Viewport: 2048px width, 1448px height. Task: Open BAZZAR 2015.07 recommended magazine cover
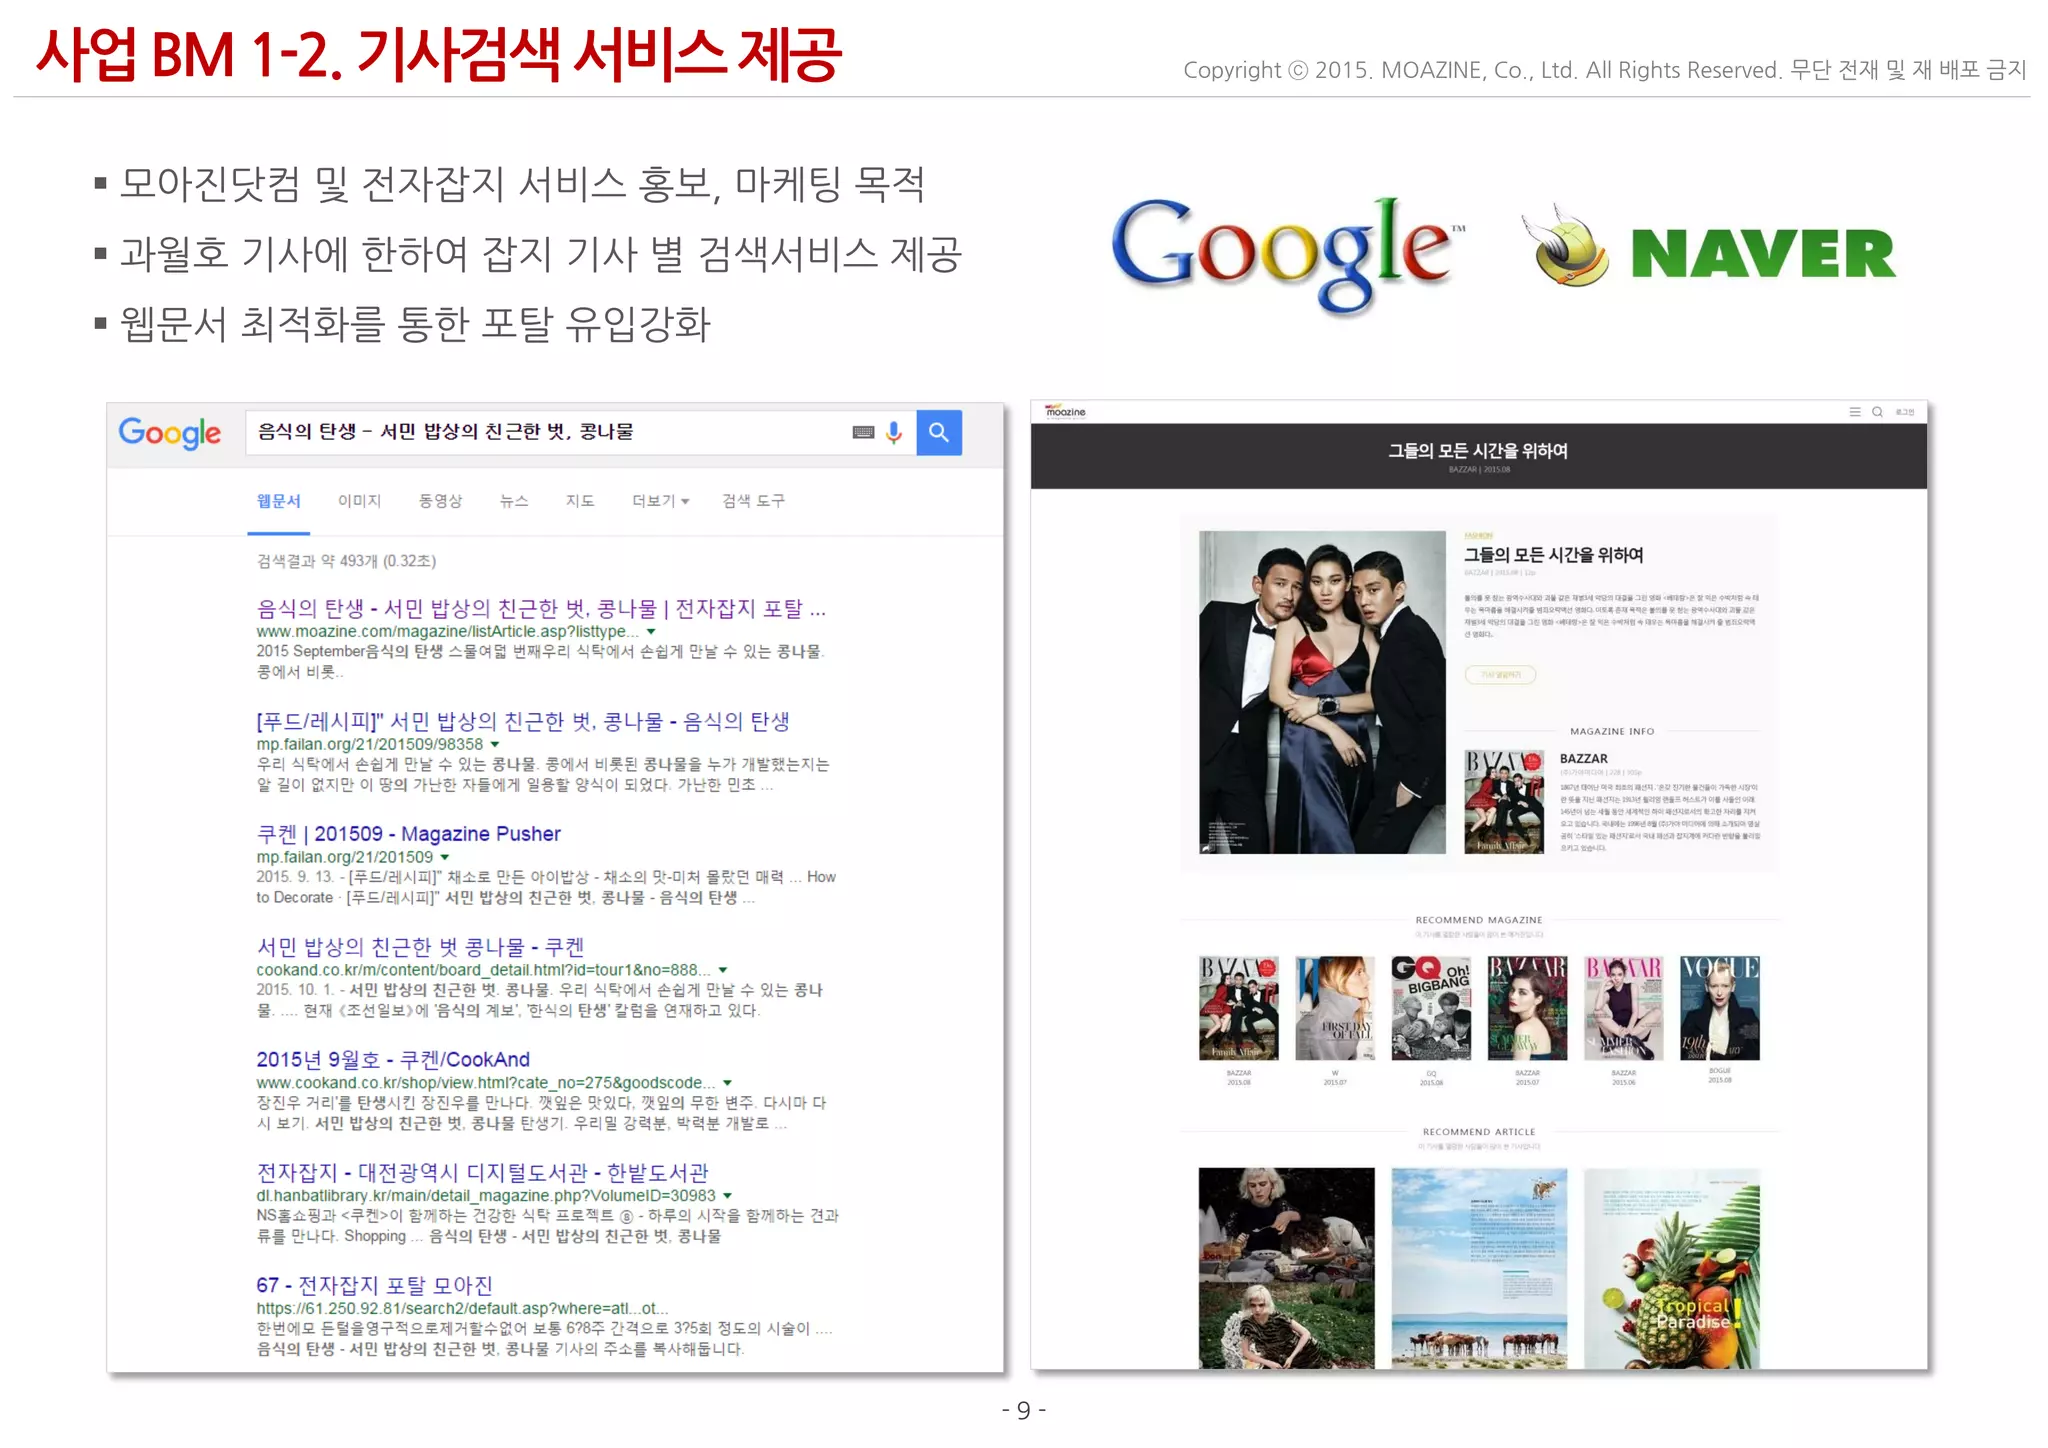(1527, 1008)
